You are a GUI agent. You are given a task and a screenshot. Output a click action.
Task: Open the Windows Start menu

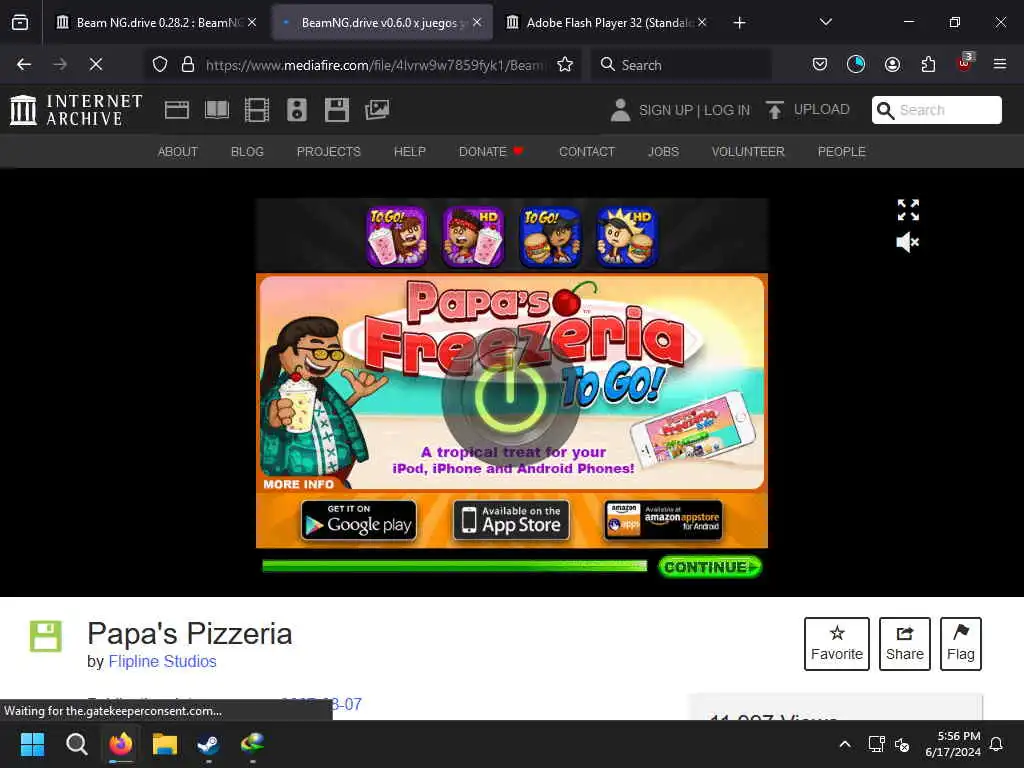(32, 744)
